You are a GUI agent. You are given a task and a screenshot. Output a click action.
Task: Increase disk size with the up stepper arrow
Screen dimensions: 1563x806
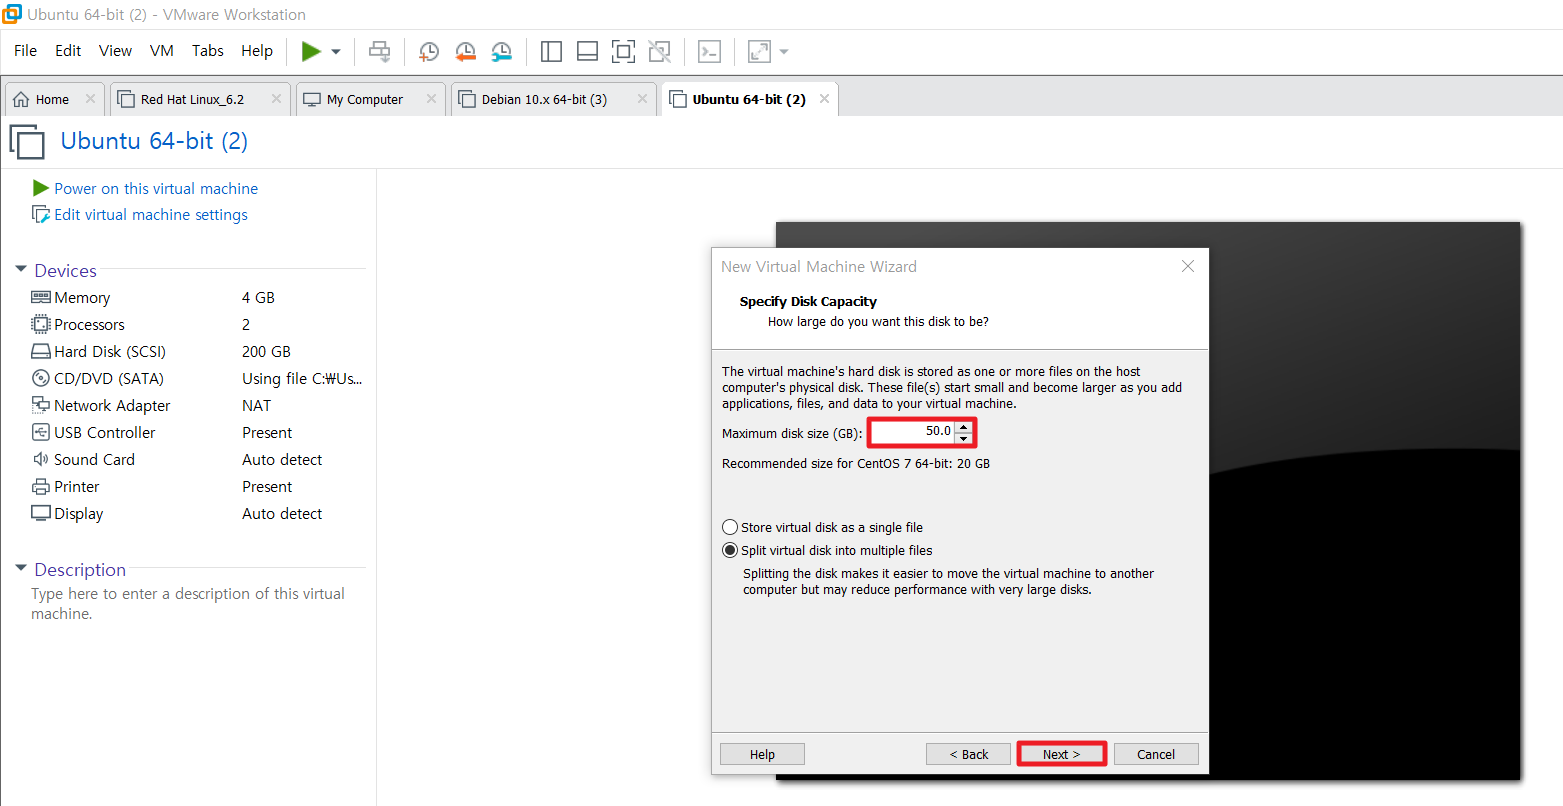coord(963,427)
